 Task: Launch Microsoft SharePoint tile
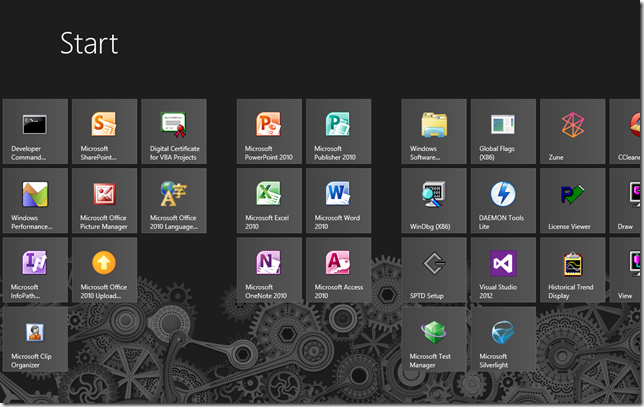(x=104, y=131)
